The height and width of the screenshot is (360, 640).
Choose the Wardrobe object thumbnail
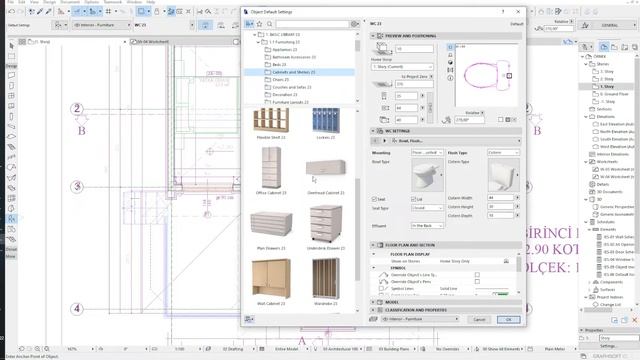tap(325, 279)
